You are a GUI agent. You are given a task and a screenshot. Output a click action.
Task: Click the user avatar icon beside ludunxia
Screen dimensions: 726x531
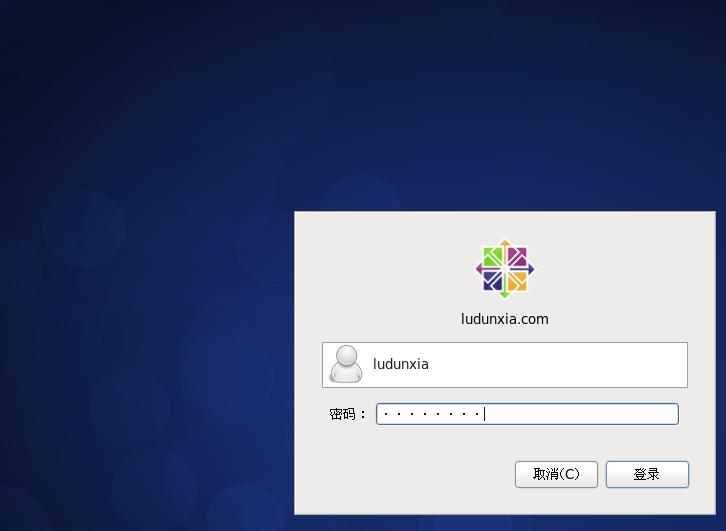click(346, 364)
